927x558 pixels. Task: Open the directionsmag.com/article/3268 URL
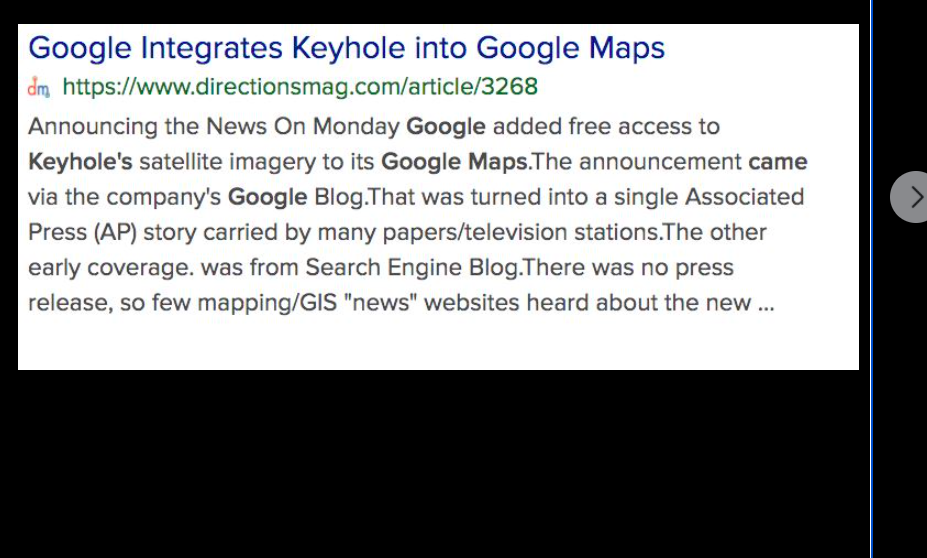300,87
